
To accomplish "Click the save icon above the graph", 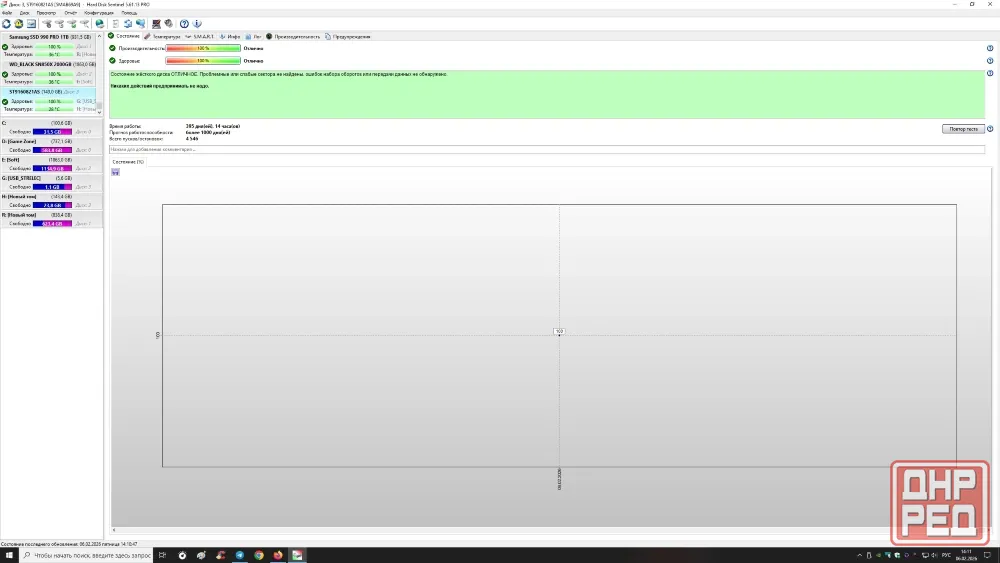I will [115, 172].
